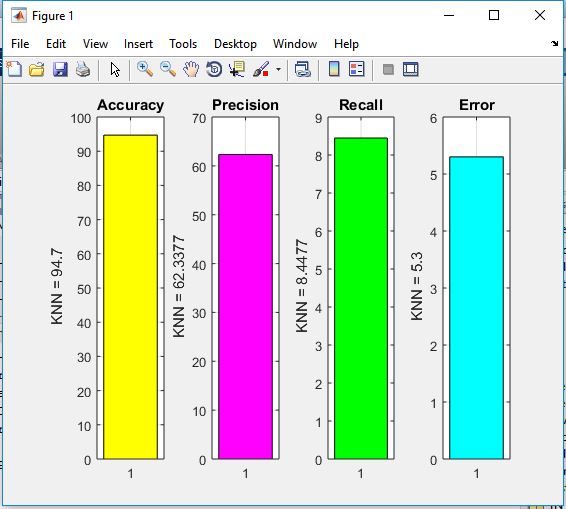
Task: Activate the Zoom In tool
Action: click(x=145, y=69)
